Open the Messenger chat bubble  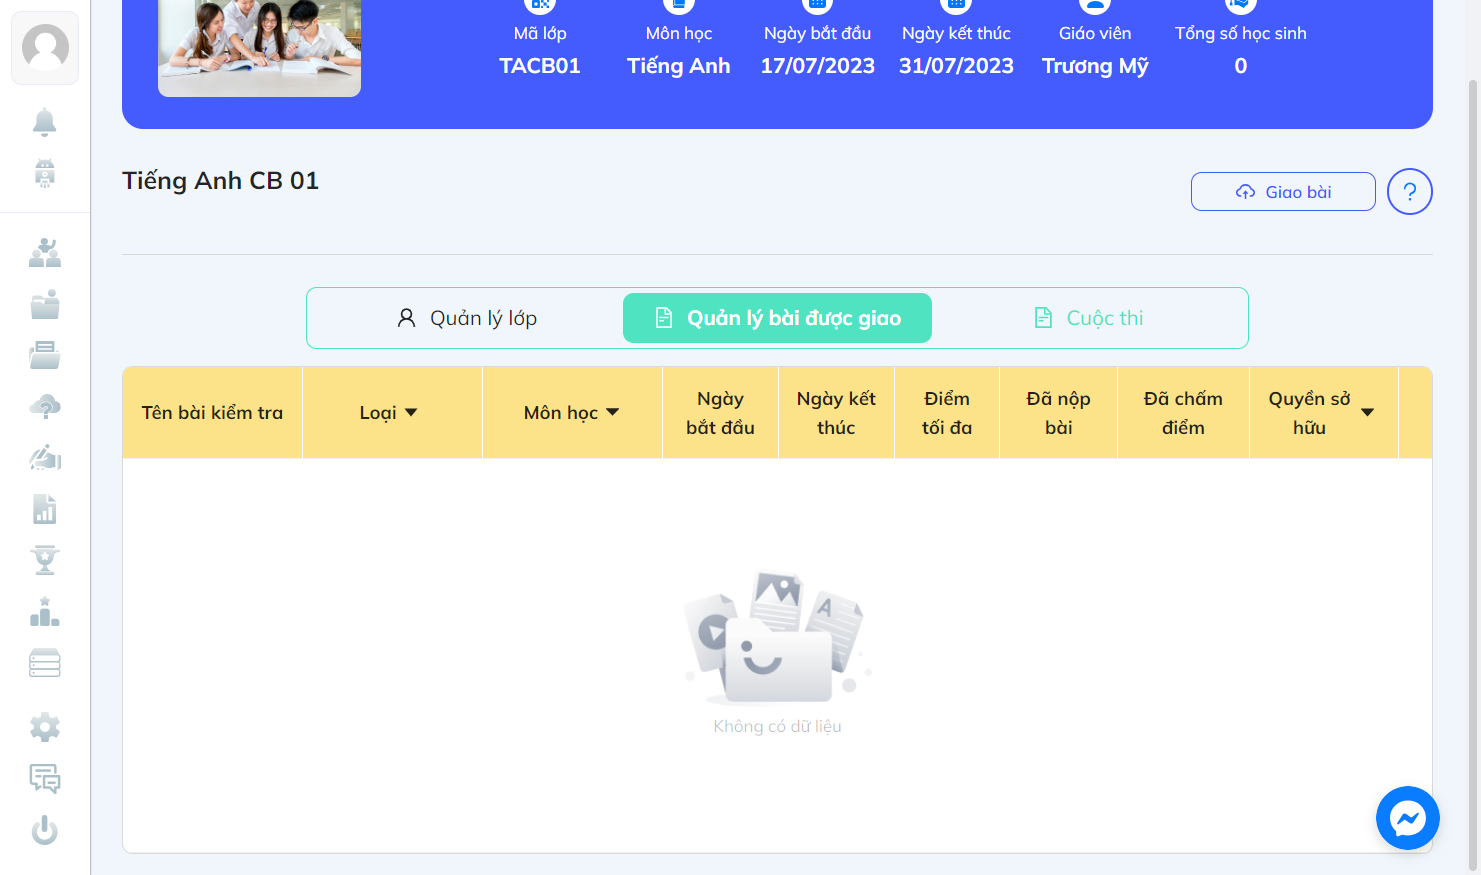(x=1407, y=818)
